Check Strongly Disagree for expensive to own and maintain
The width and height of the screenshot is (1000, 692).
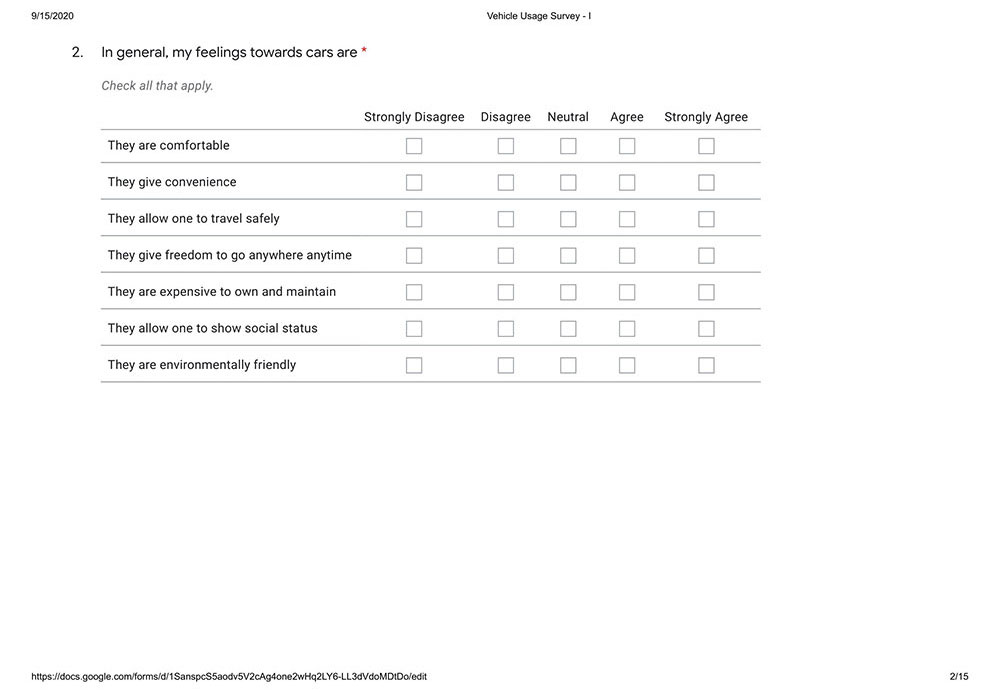[x=414, y=292]
